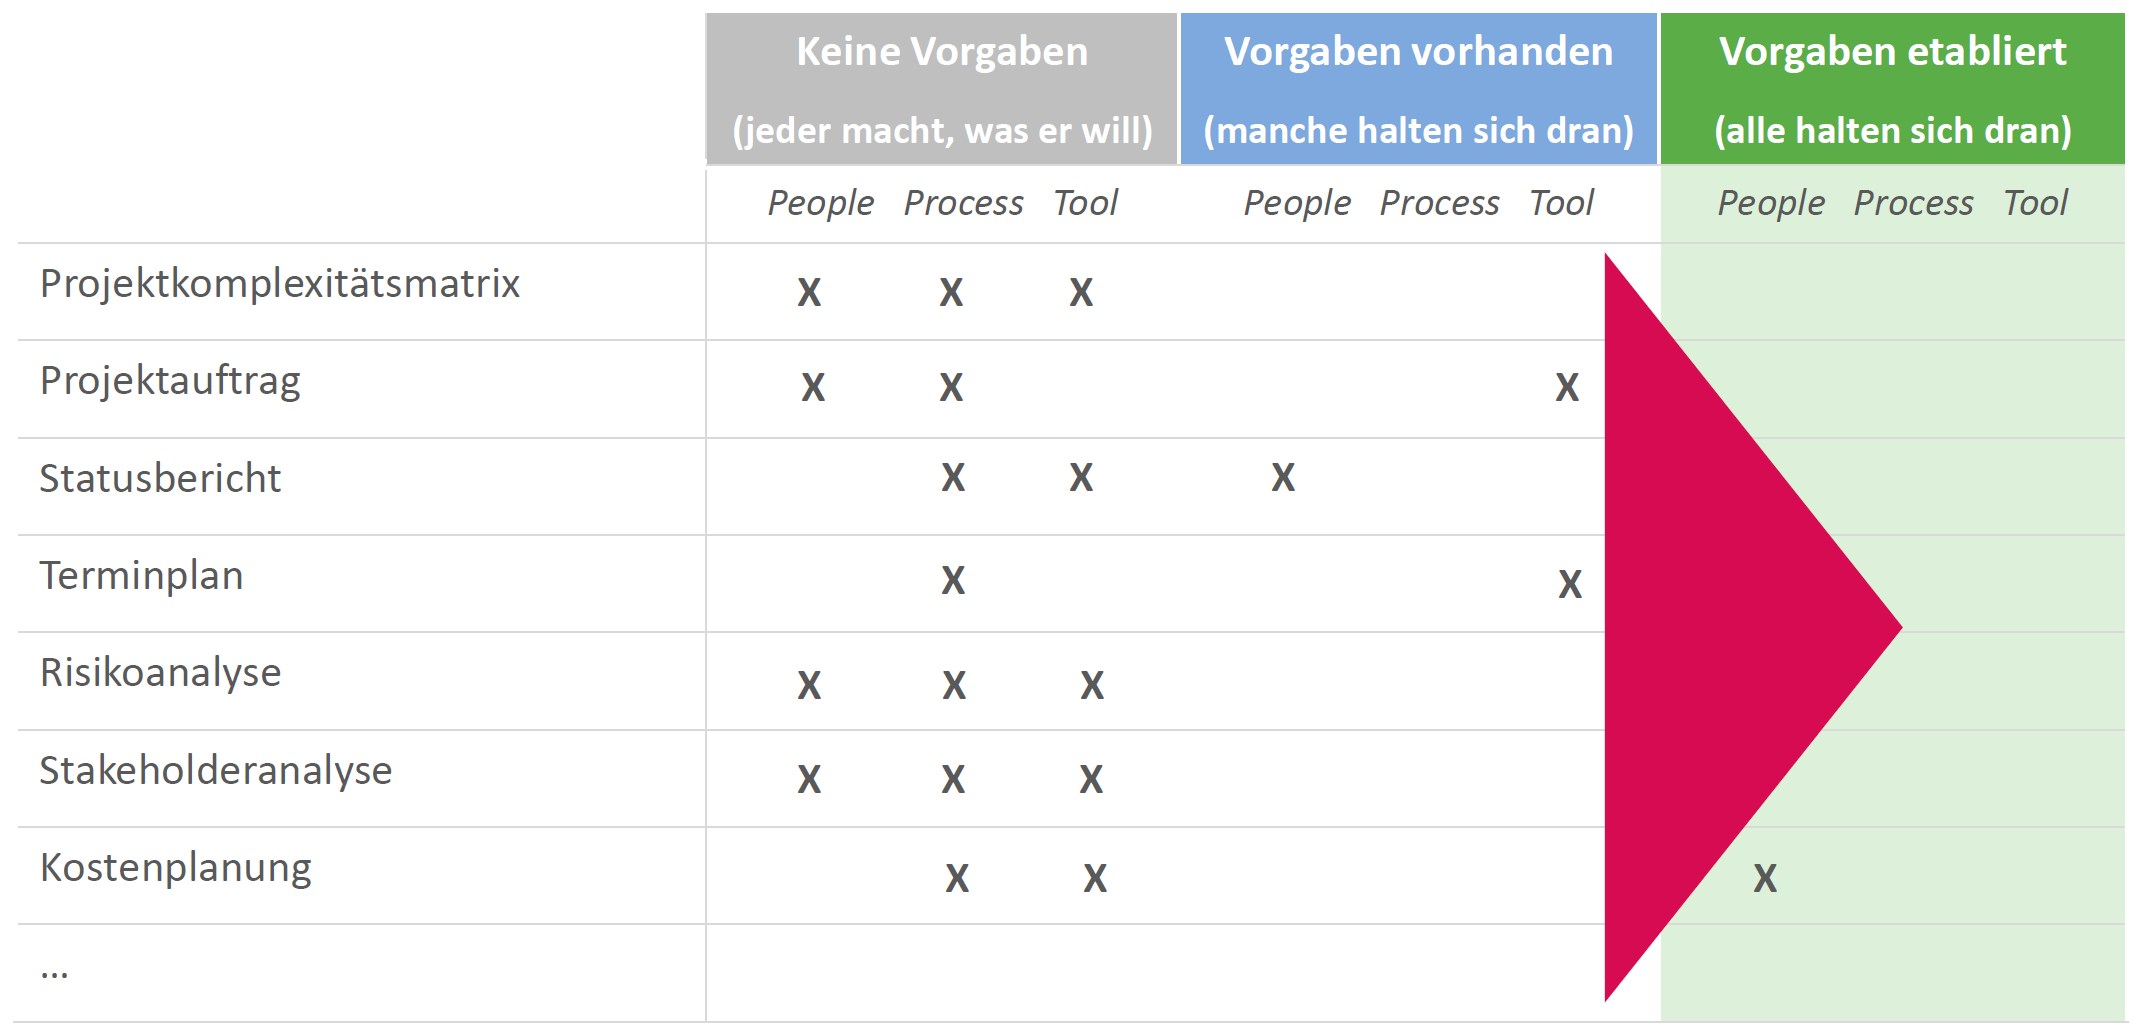
Task: Click the ellipsis in the last row
Action: click(x=54, y=970)
